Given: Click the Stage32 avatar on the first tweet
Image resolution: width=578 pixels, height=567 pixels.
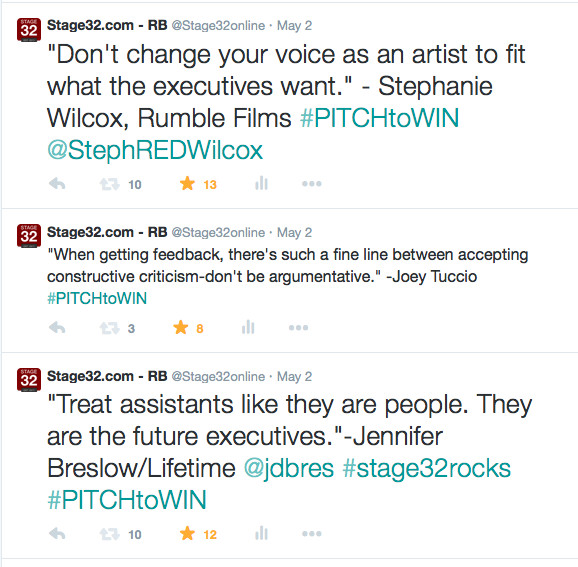Looking at the screenshot, I should click(29, 29).
